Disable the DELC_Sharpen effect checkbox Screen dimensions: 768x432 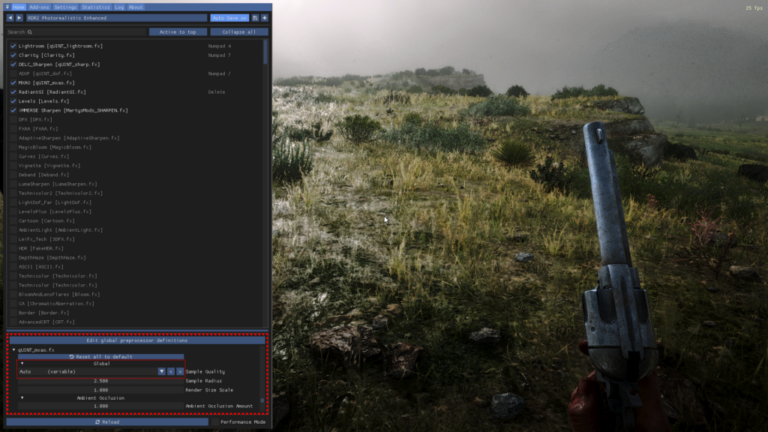[14, 65]
